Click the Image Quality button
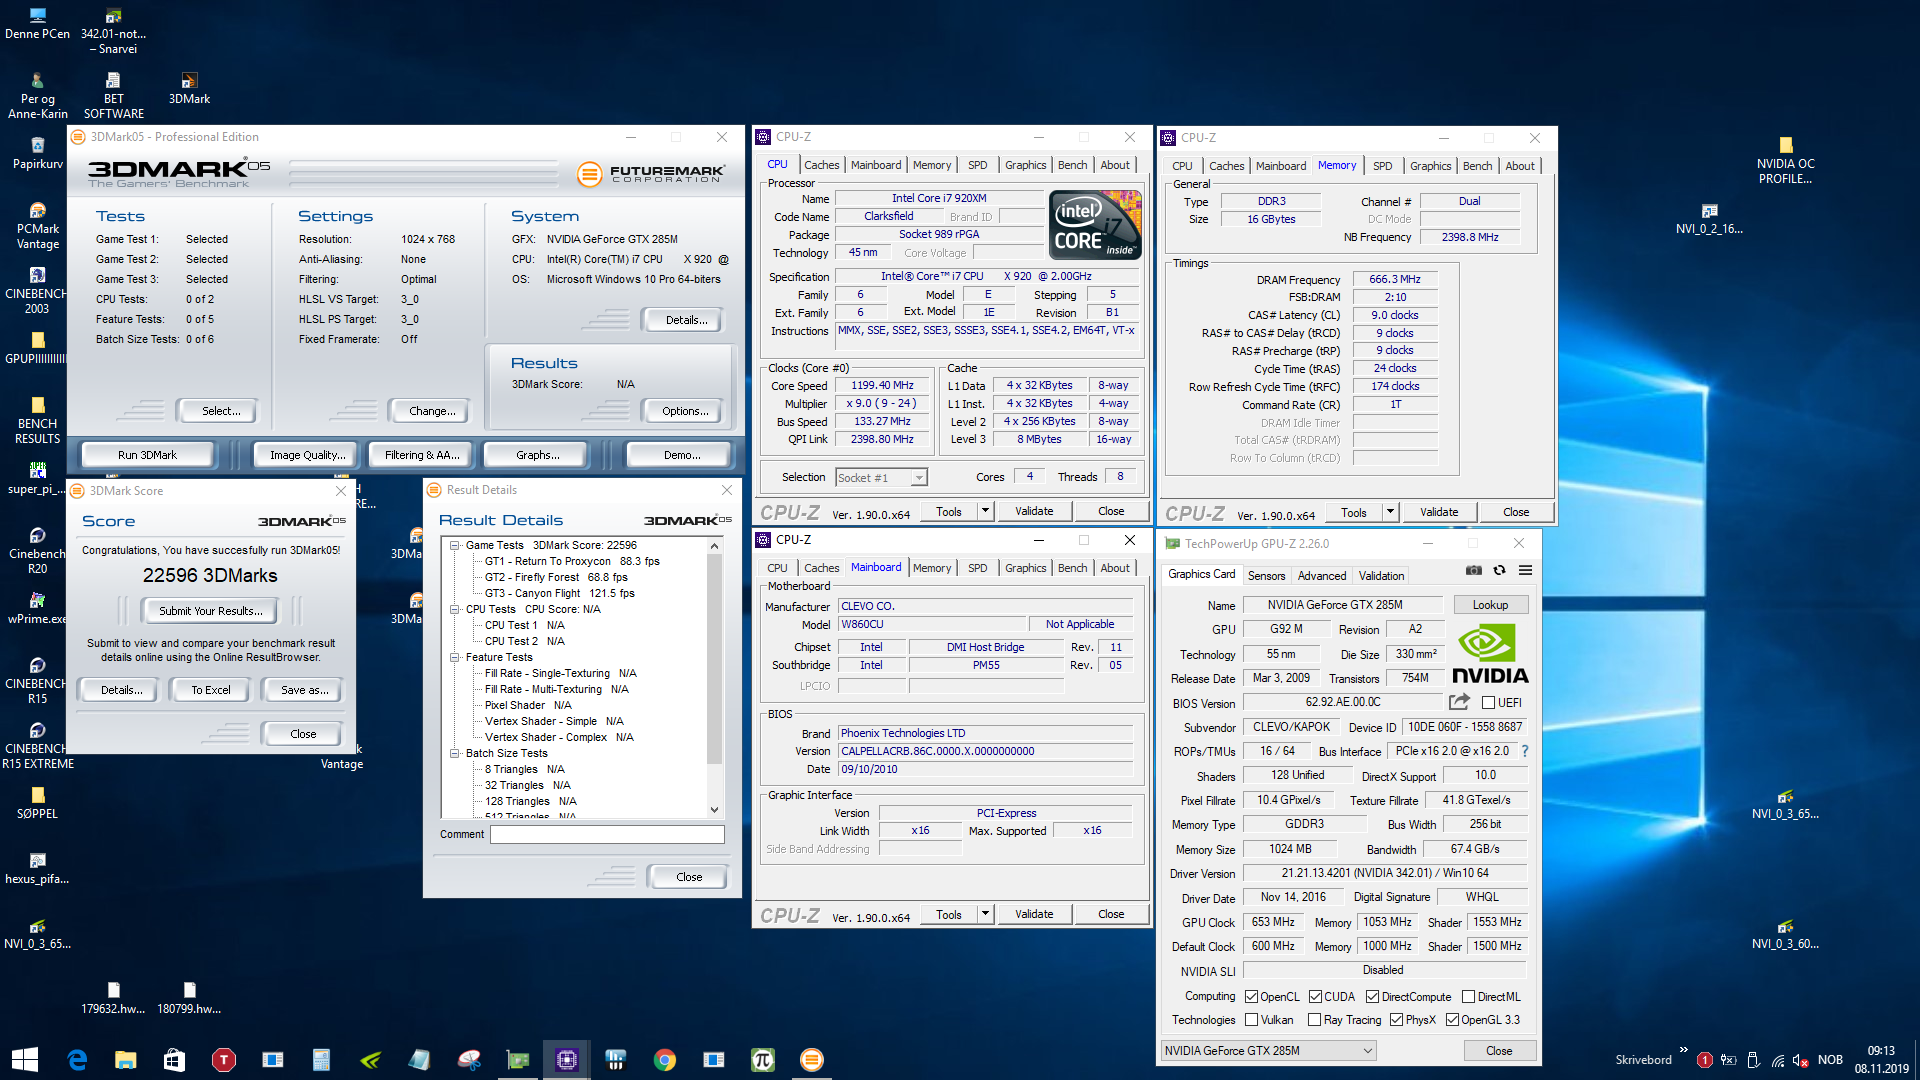 307,455
